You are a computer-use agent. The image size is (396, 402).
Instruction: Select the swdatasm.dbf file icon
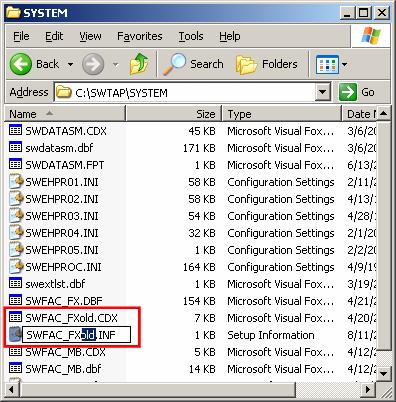tap(15, 147)
